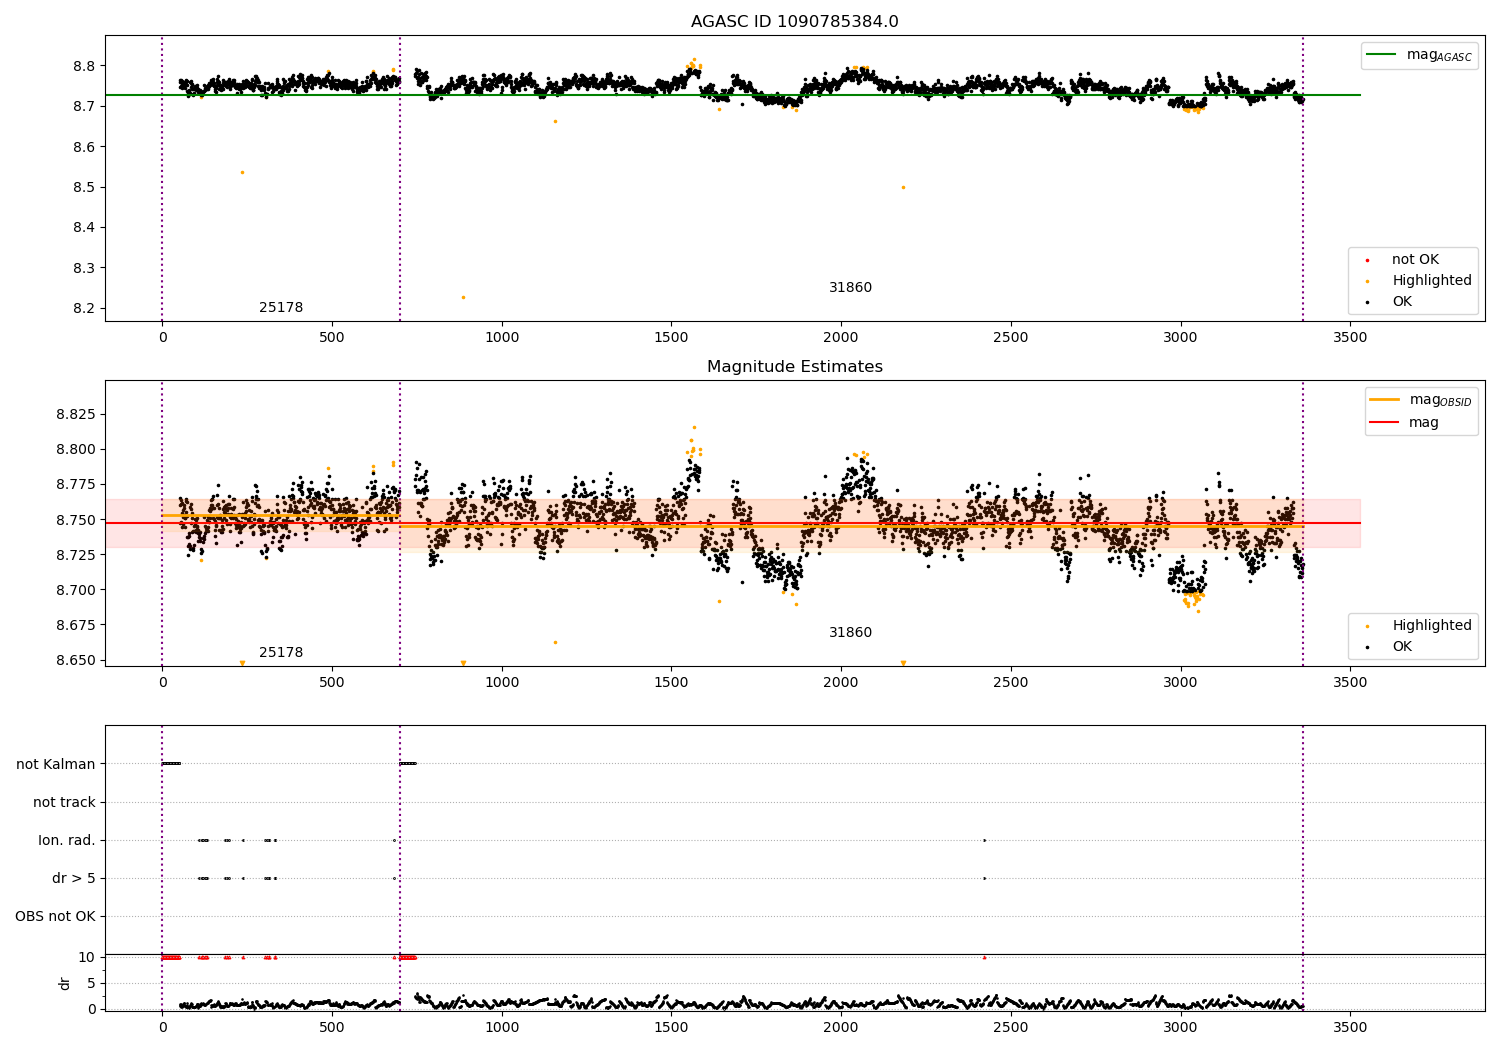Click the 1500 x-tick under Magnitude Estimates plot

click(671, 682)
